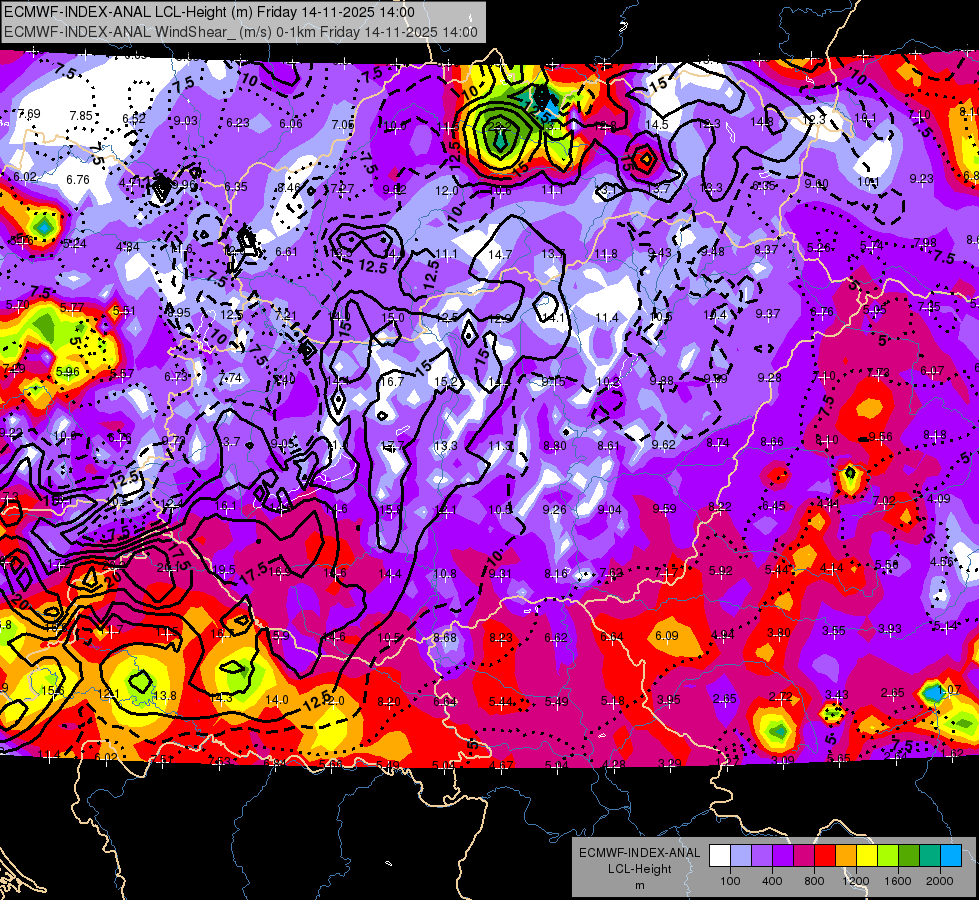The height and width of the screenshot is (900, 979).
Task: Click the 1600 legend tick label
Action: pos(897,881)
